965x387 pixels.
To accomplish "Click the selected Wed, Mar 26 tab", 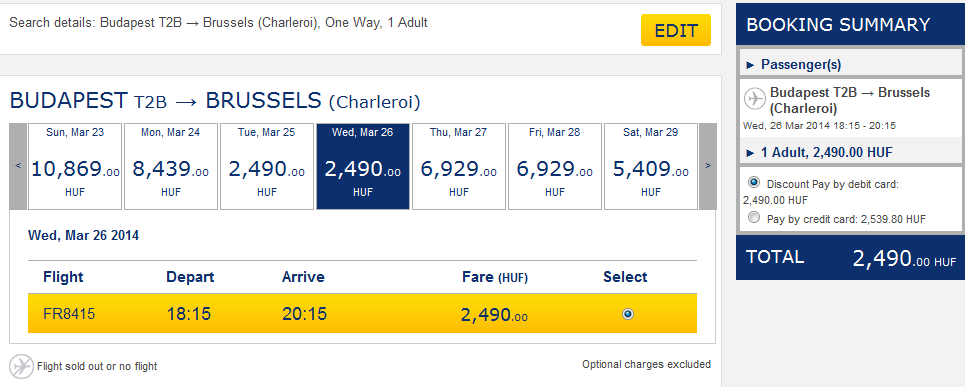I will point(363,166).
